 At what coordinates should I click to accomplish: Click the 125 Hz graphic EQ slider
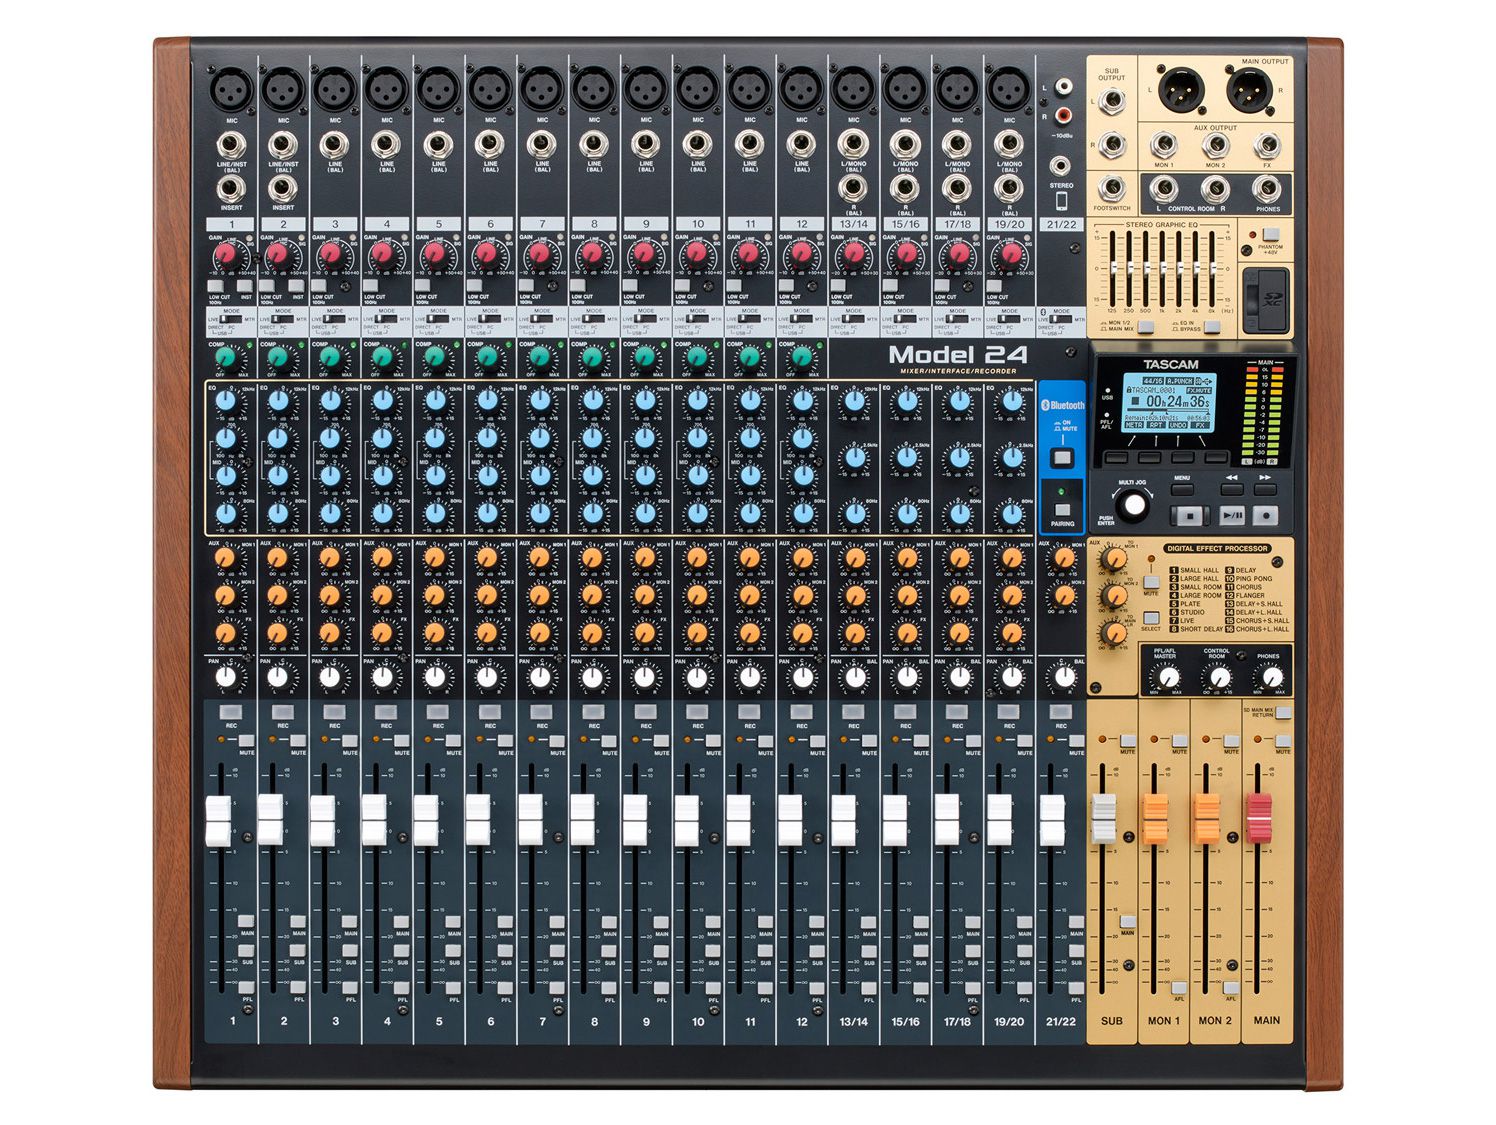pos(1112,268)
